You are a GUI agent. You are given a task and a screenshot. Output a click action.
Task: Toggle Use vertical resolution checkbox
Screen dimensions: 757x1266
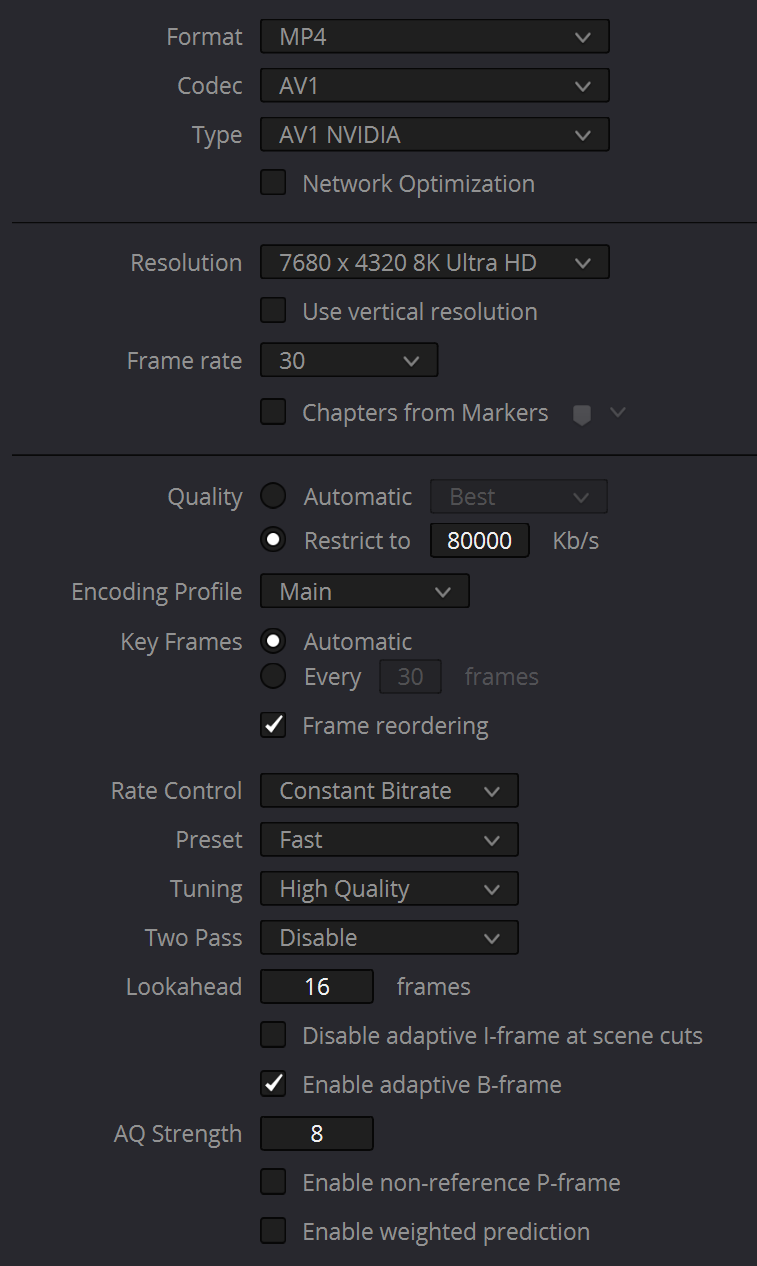(273, 311)
